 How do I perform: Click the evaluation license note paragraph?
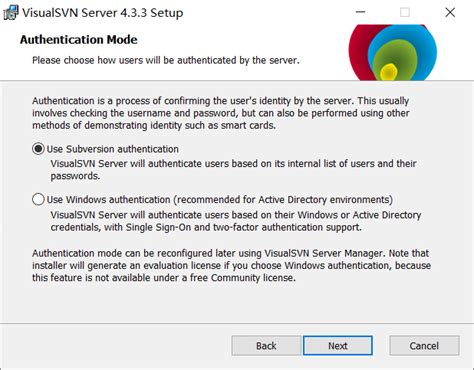pos(231,266)
